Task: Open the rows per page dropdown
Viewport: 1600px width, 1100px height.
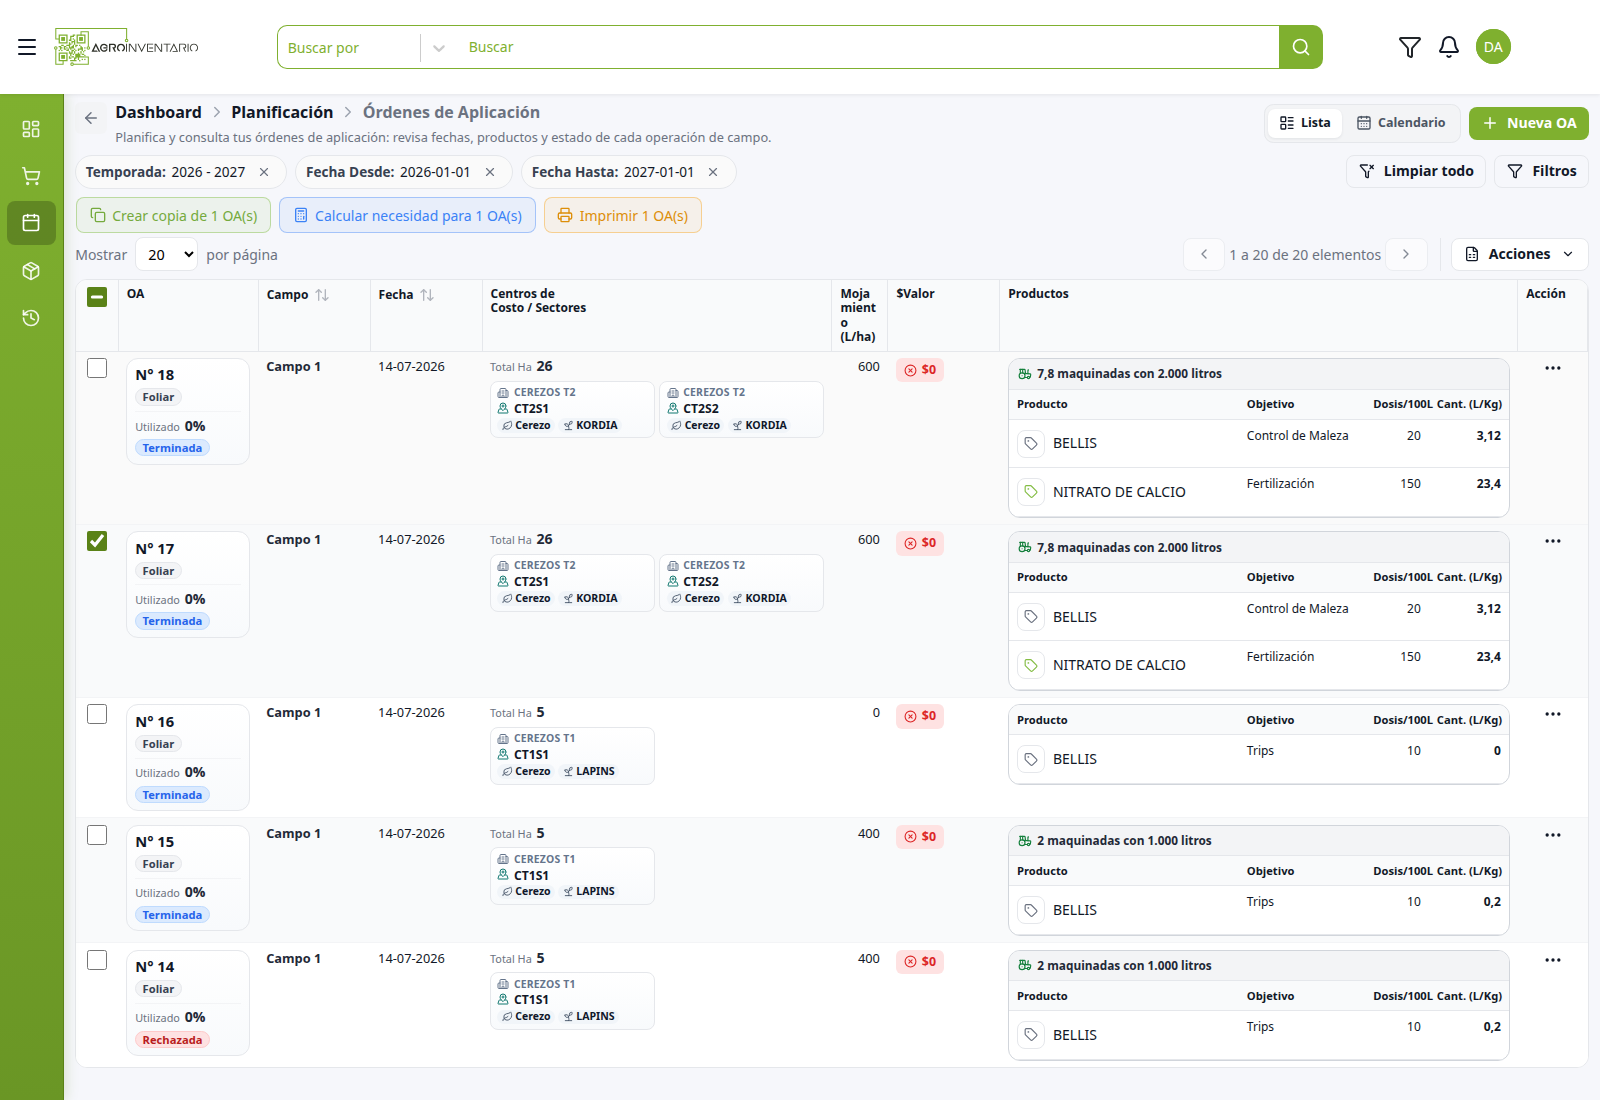Action: click(167, 255)
